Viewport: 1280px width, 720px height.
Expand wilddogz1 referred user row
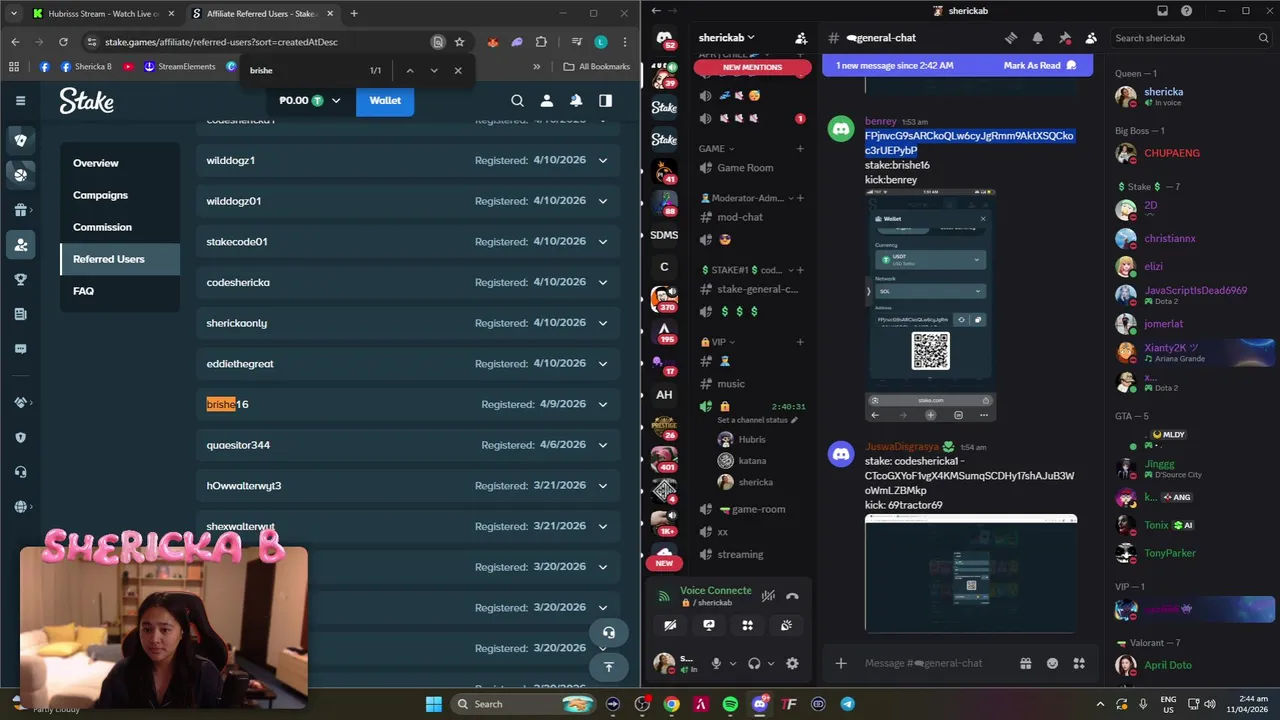pyautogui.click(x=602, y=160)
